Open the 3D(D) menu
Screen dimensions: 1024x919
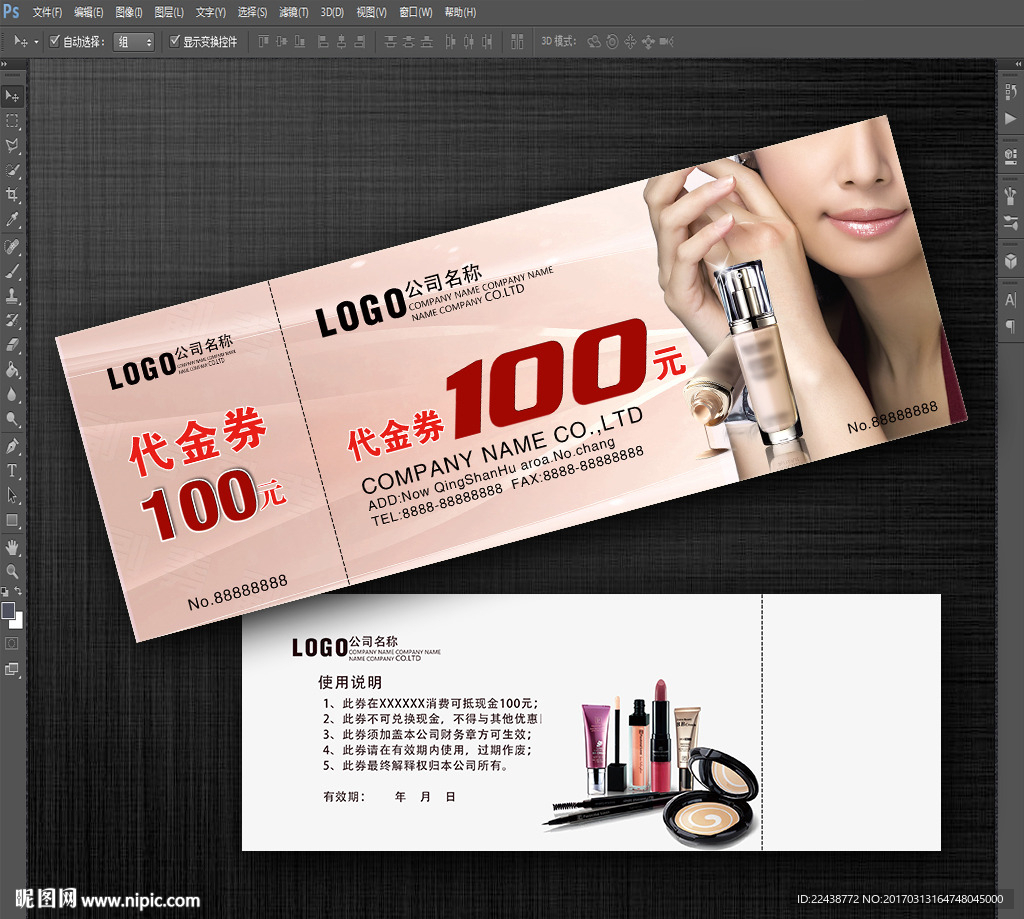(x=332, y=12)
